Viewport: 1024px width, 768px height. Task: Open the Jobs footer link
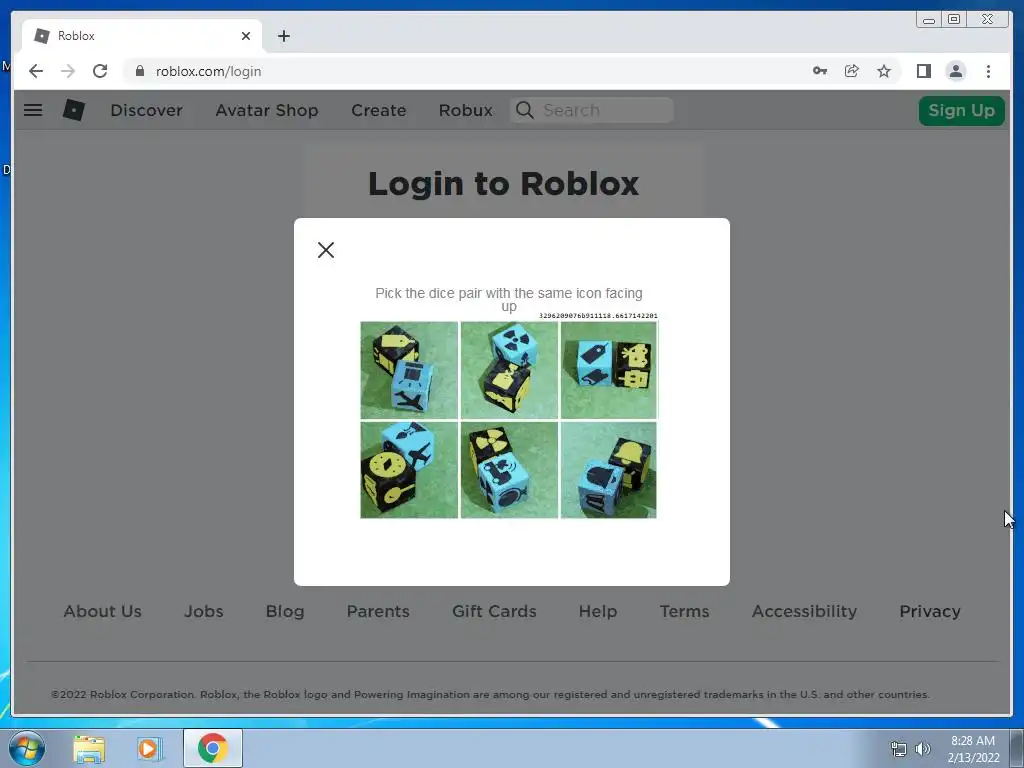tap(203, 611)
